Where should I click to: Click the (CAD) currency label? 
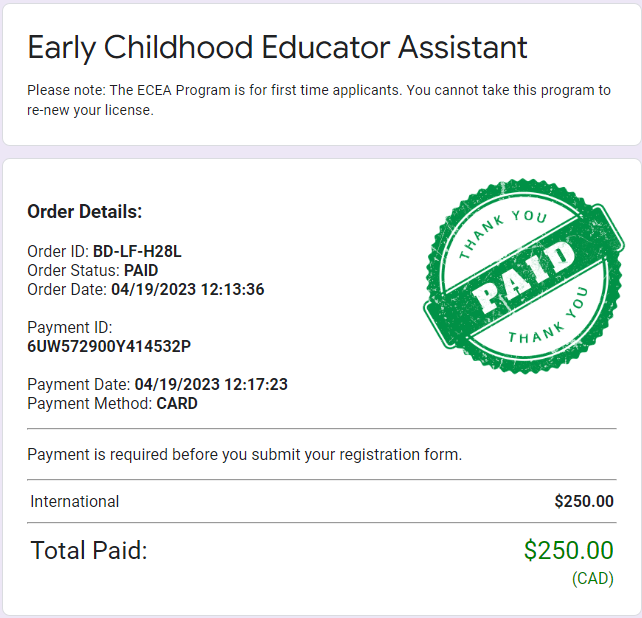pyautogui.click(x=592, y=578)
